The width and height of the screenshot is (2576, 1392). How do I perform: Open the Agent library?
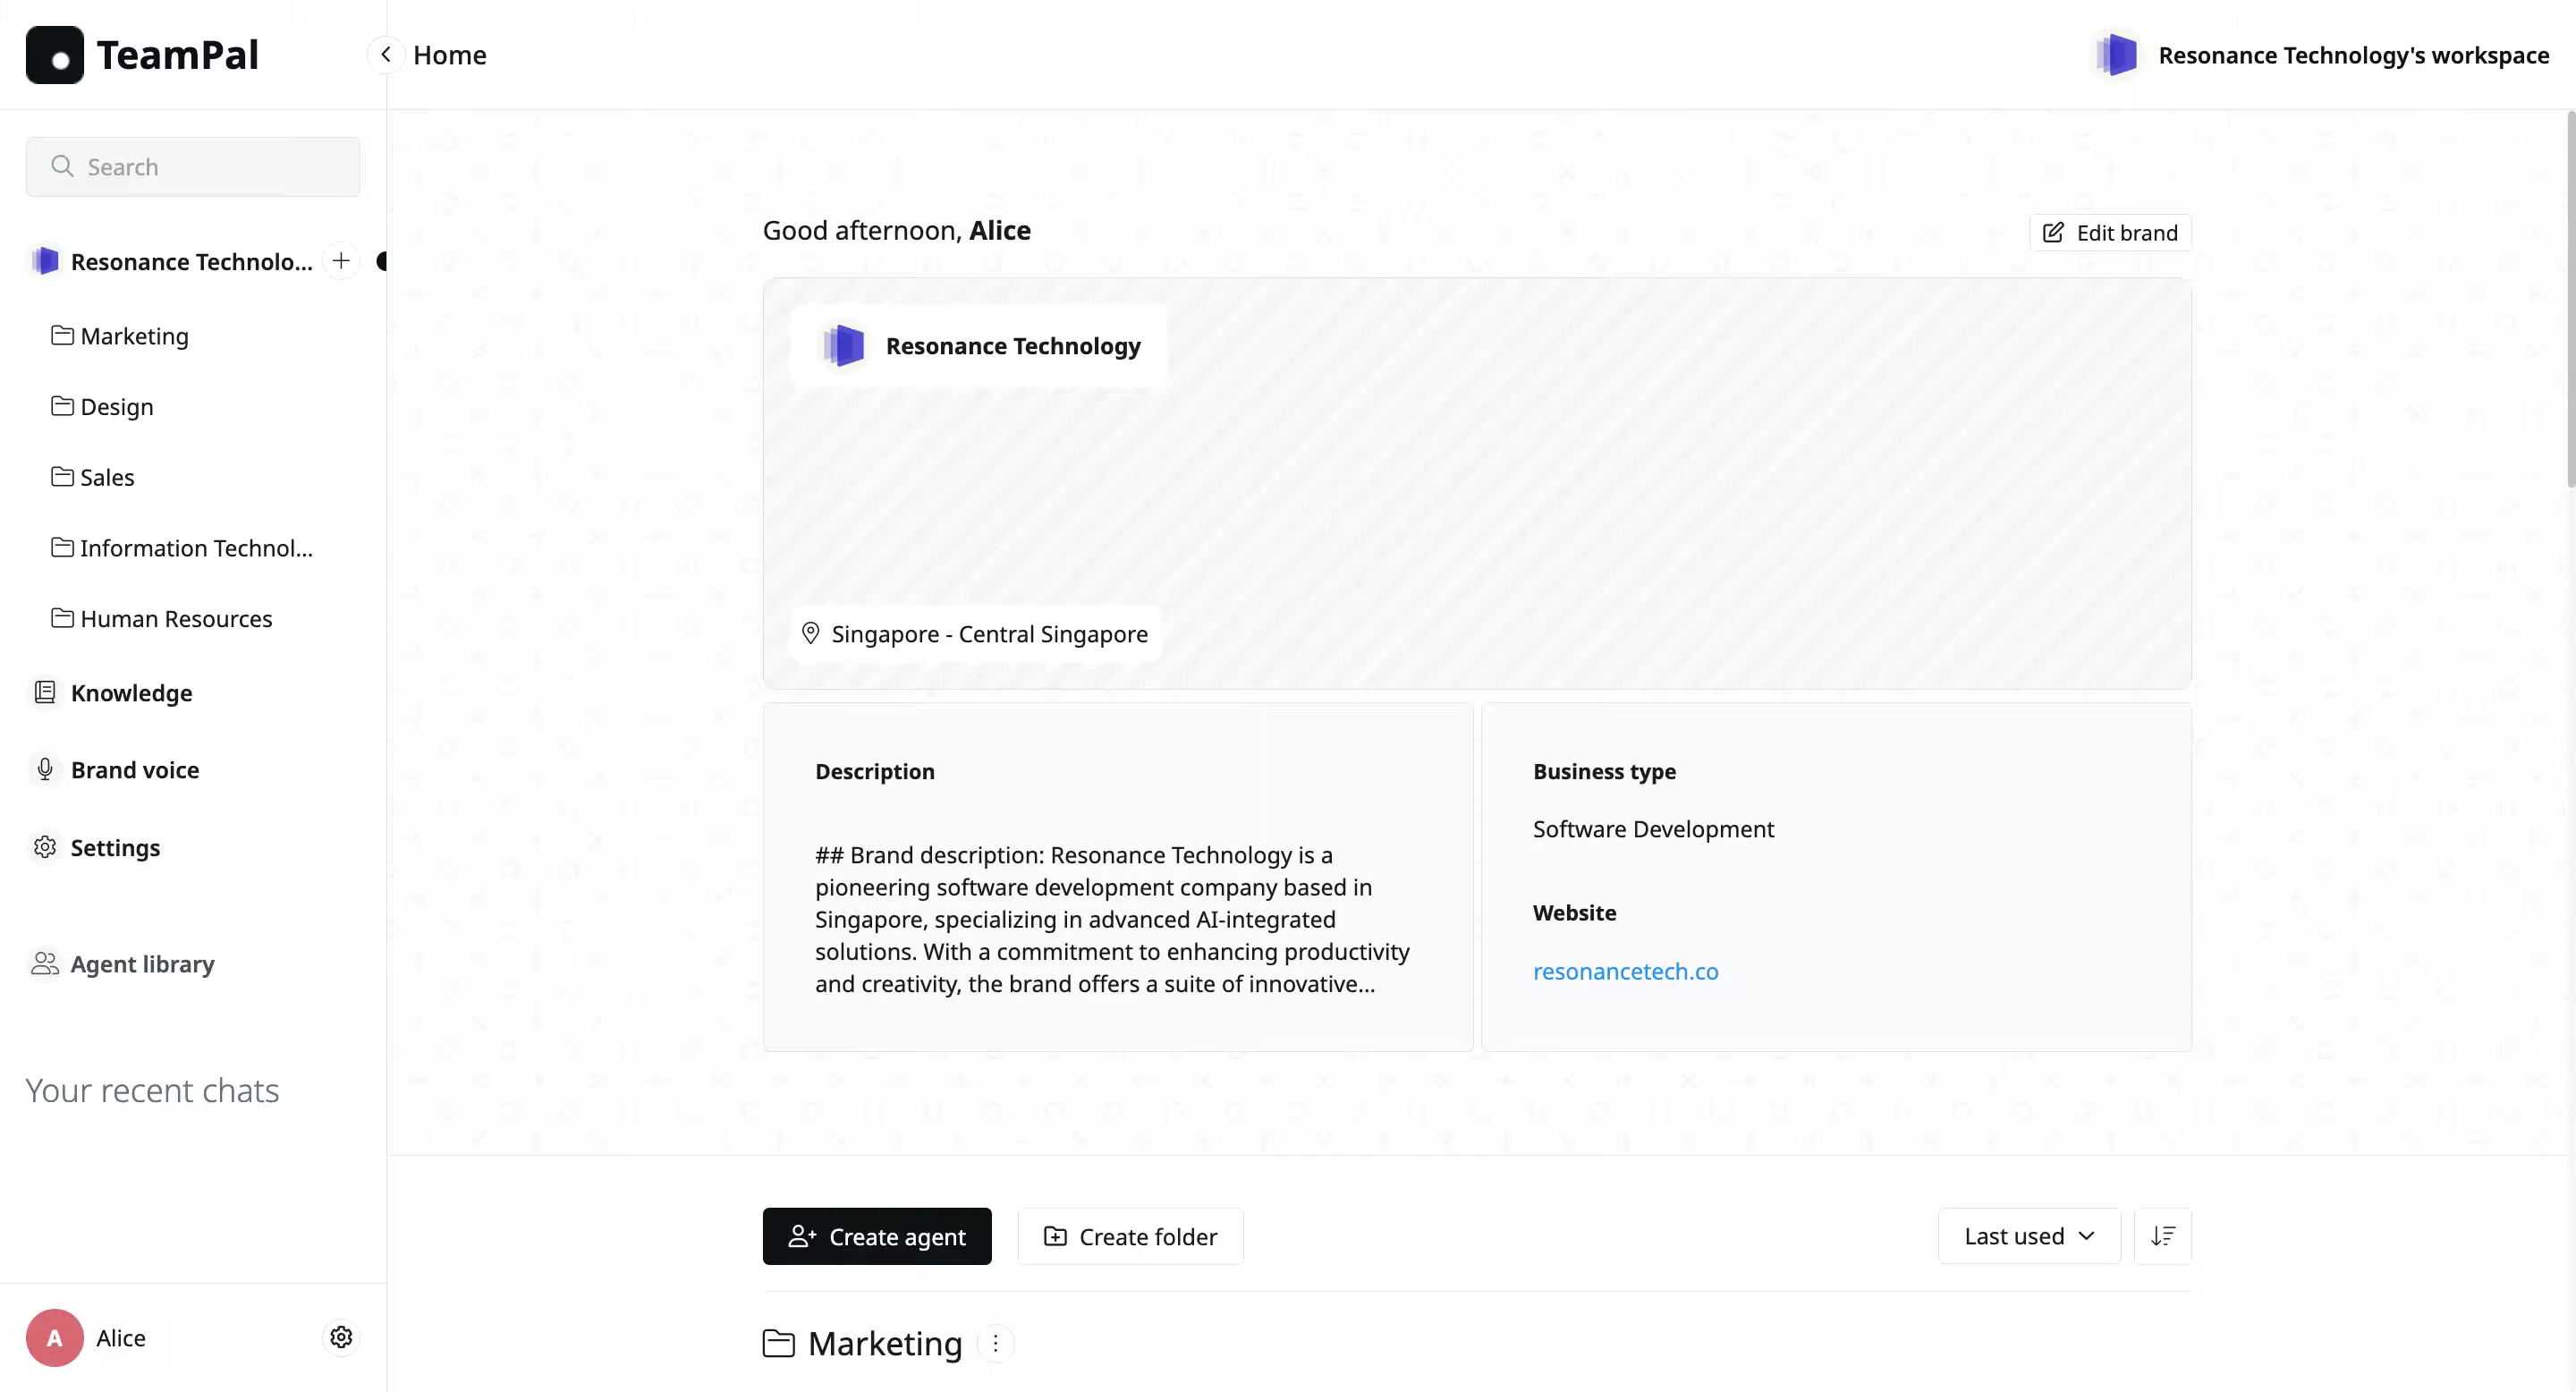142,964
